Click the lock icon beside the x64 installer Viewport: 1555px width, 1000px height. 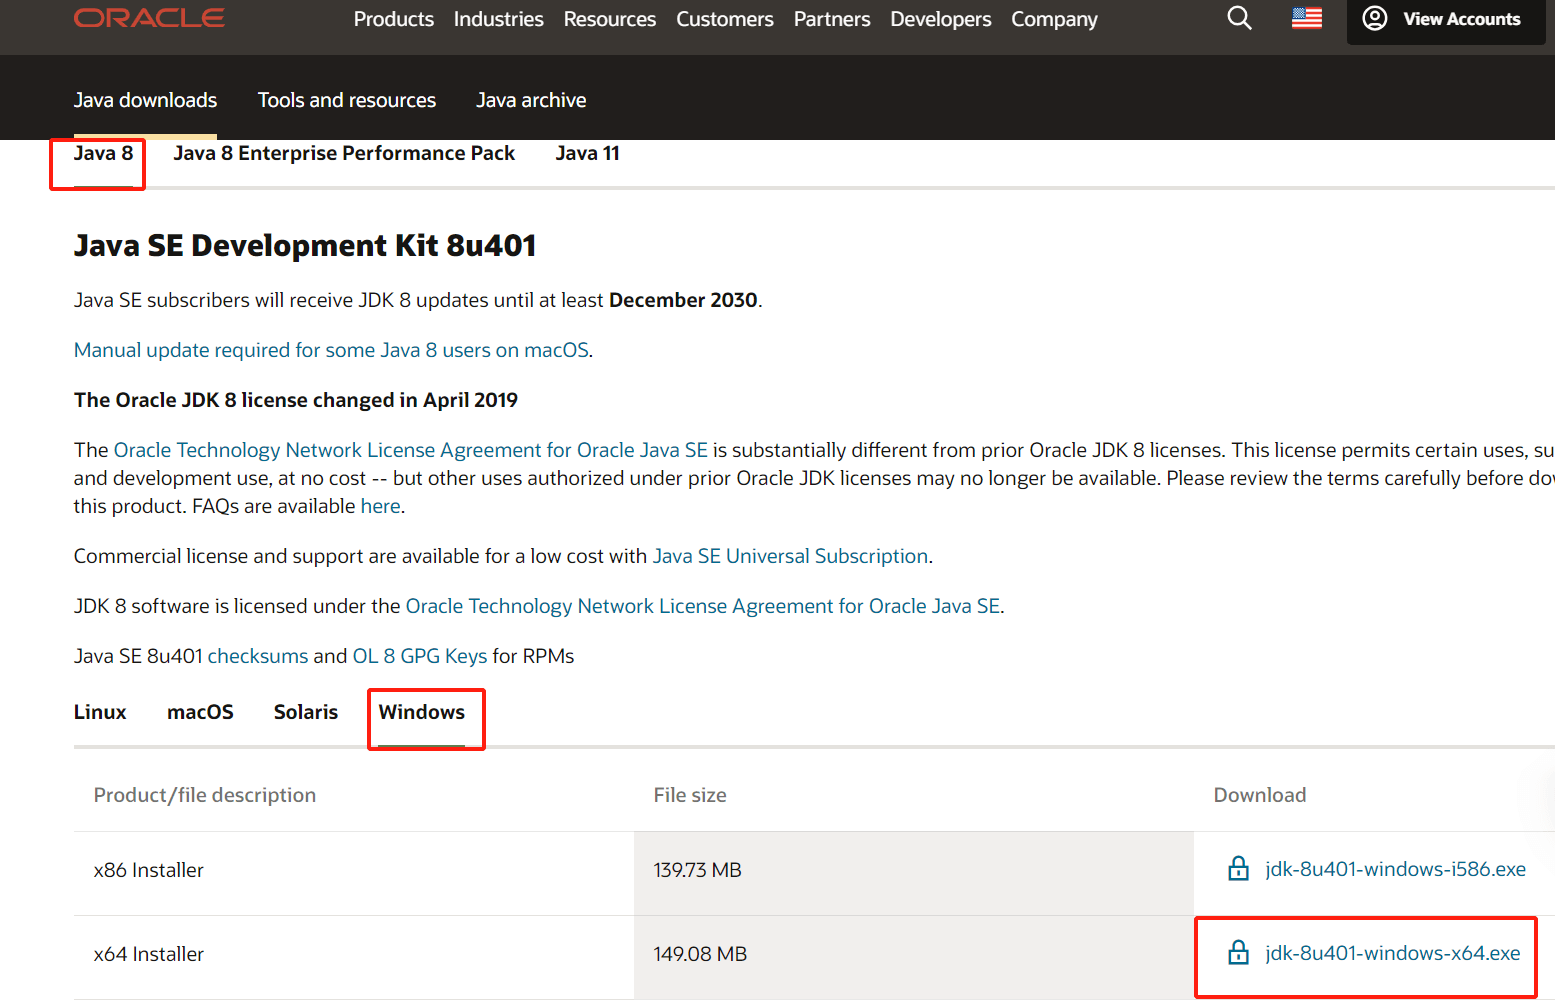coord(1238,953)
